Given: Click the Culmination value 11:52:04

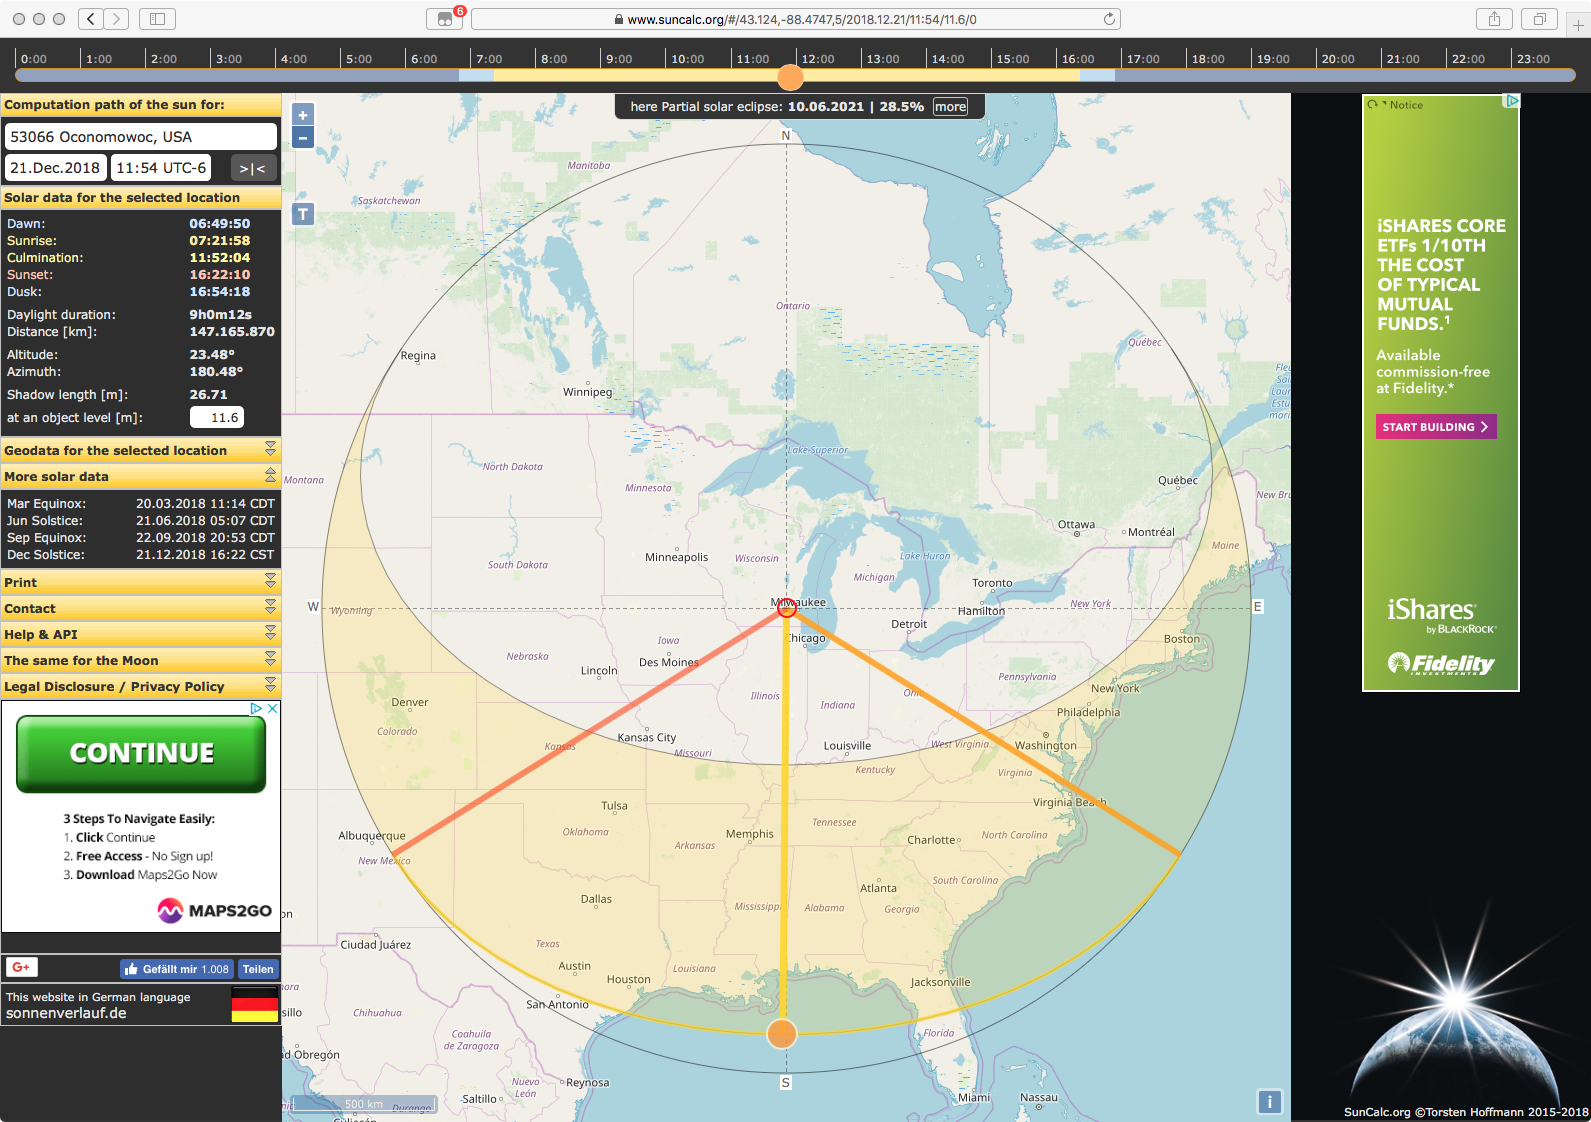Looking at the screenshot, I should tap(220, 258).
